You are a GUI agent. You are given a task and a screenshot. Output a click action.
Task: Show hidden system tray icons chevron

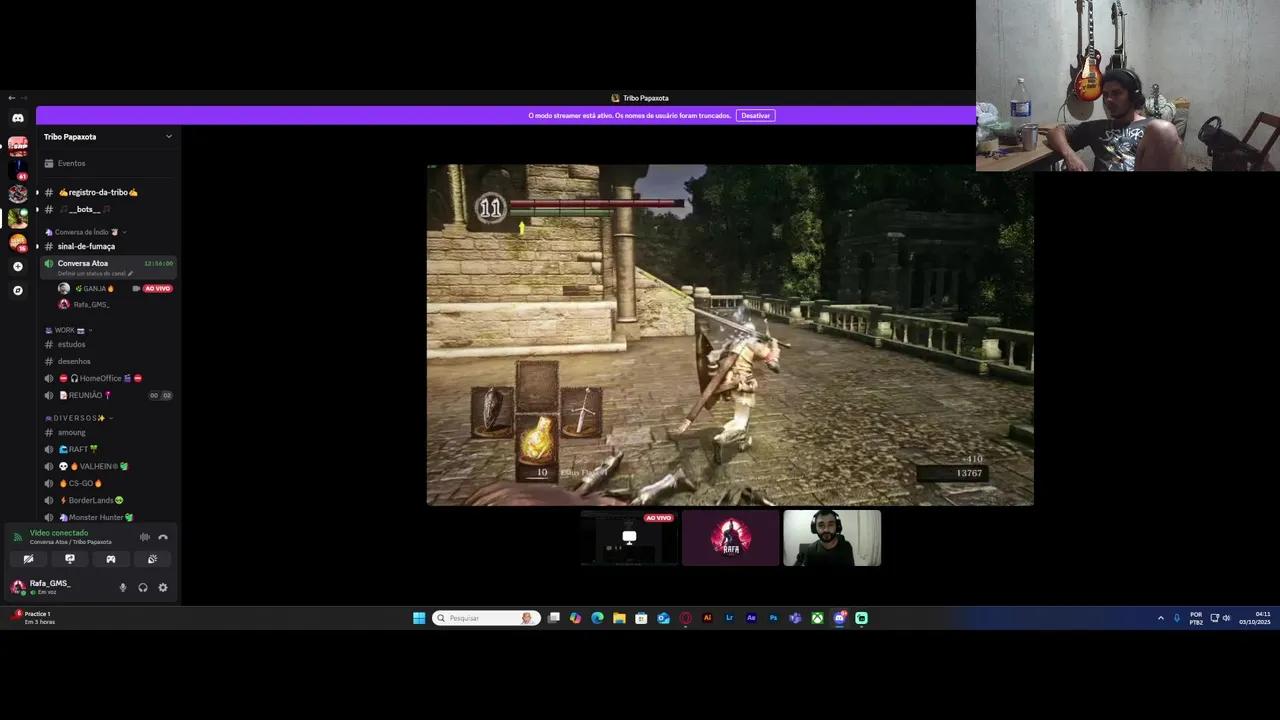[1160, 618]
